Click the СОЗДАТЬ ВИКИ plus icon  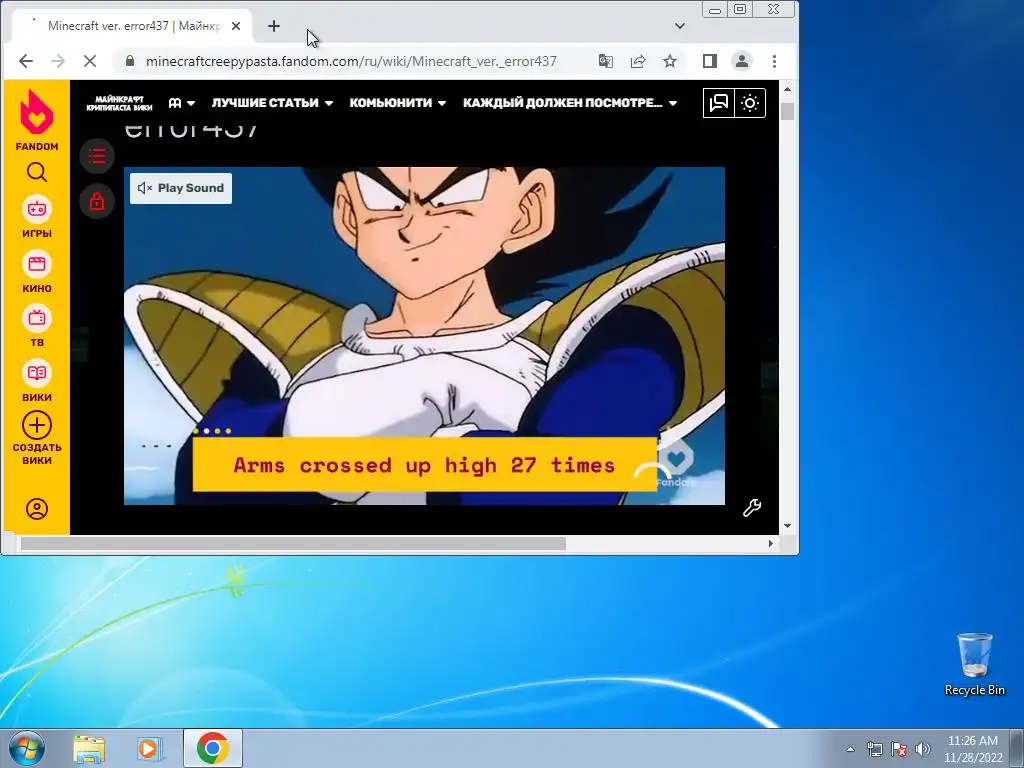point(37,425)
